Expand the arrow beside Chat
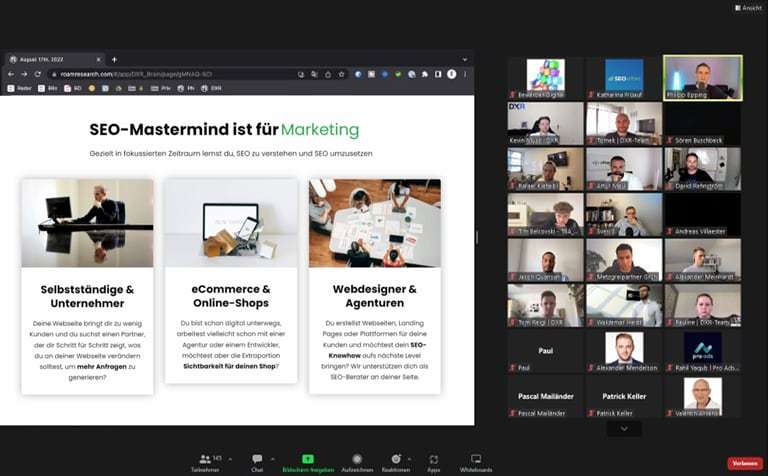 point(272,459)
